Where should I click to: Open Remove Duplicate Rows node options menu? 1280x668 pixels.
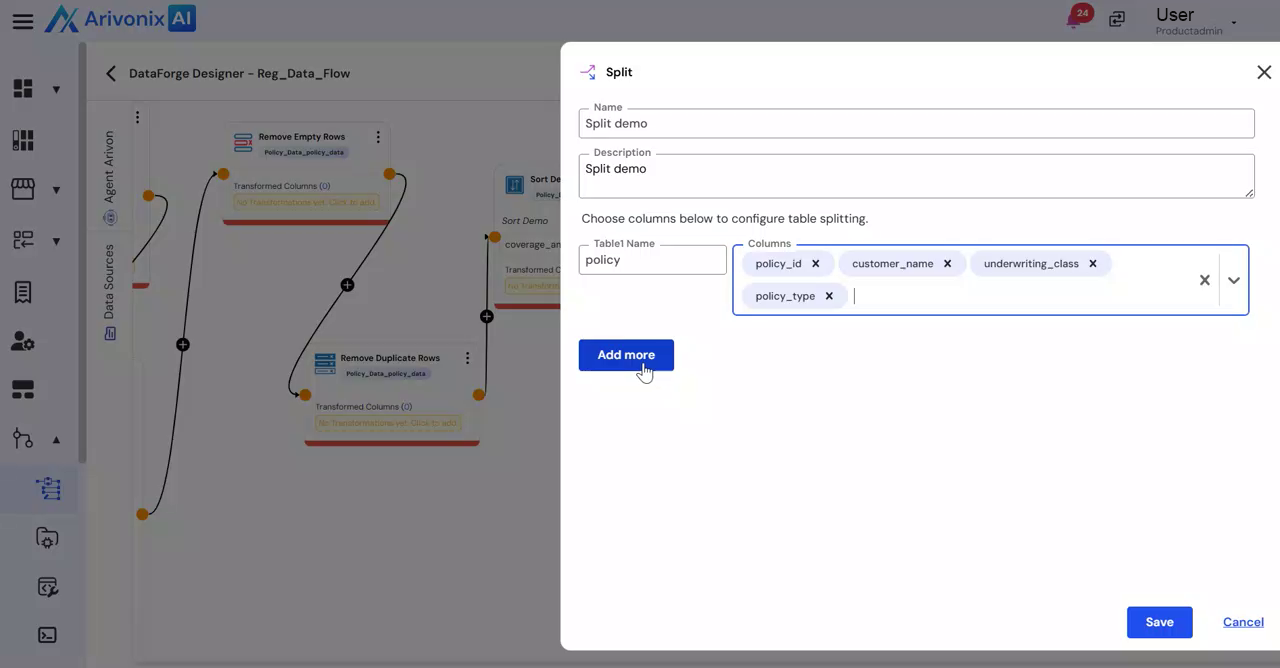[x=467, y=358]
